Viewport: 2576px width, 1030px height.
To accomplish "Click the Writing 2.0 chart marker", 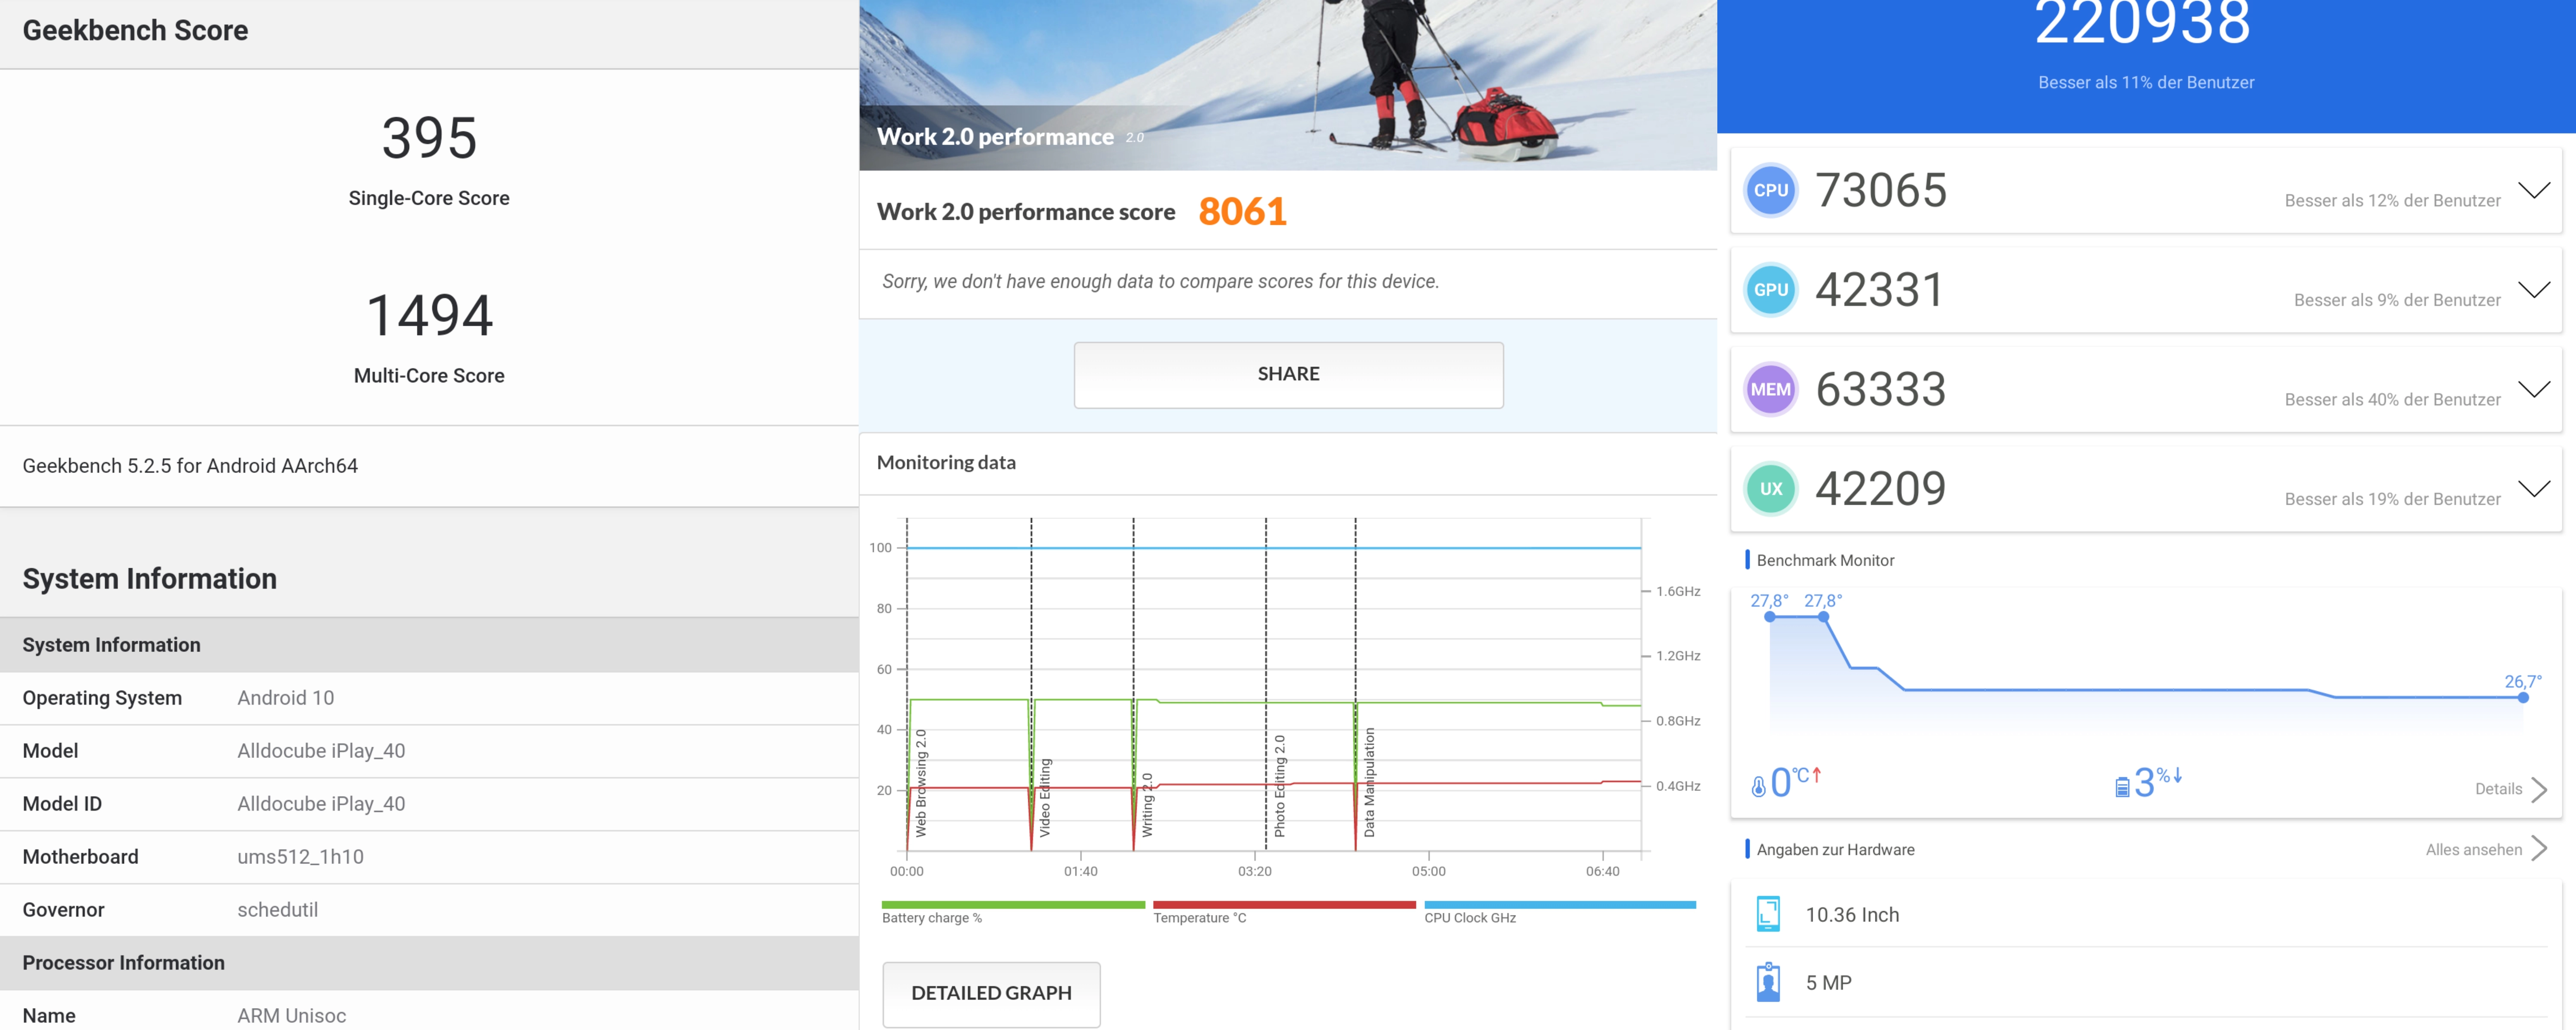I will click(x=1147, y=805).
